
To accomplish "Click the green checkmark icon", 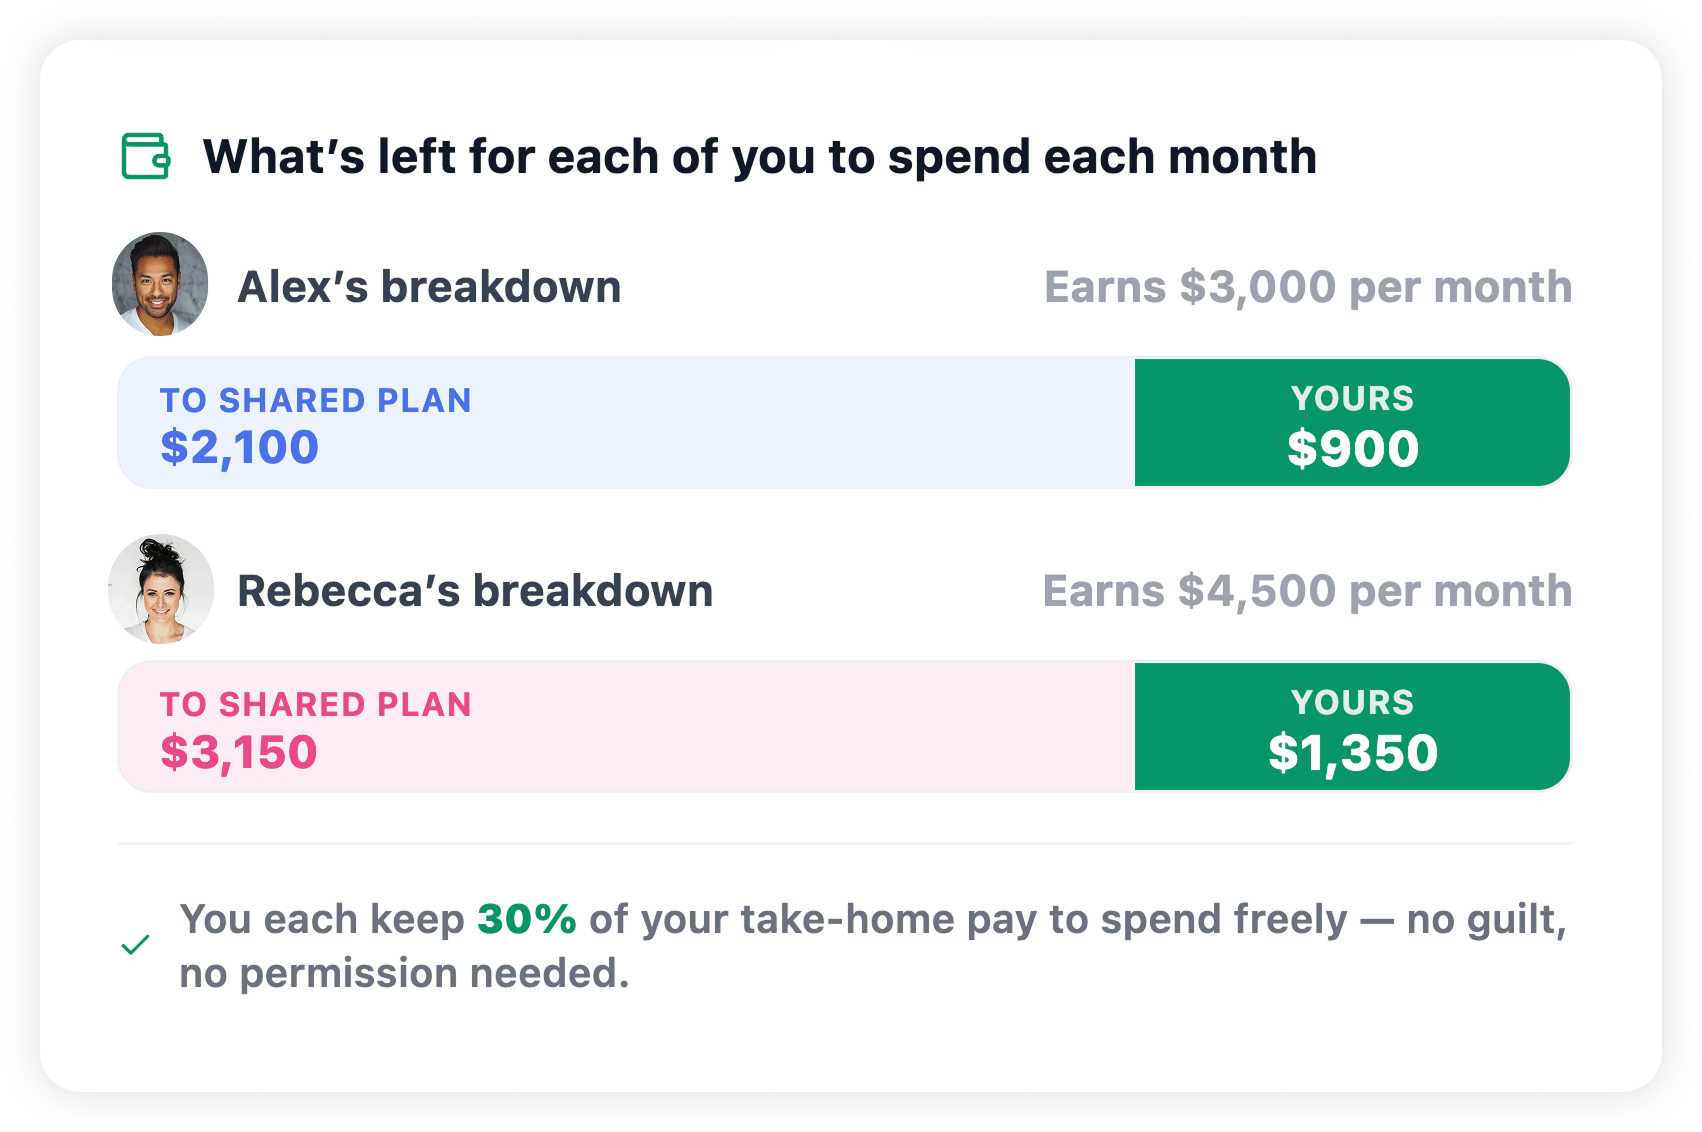I will (135, 945).
